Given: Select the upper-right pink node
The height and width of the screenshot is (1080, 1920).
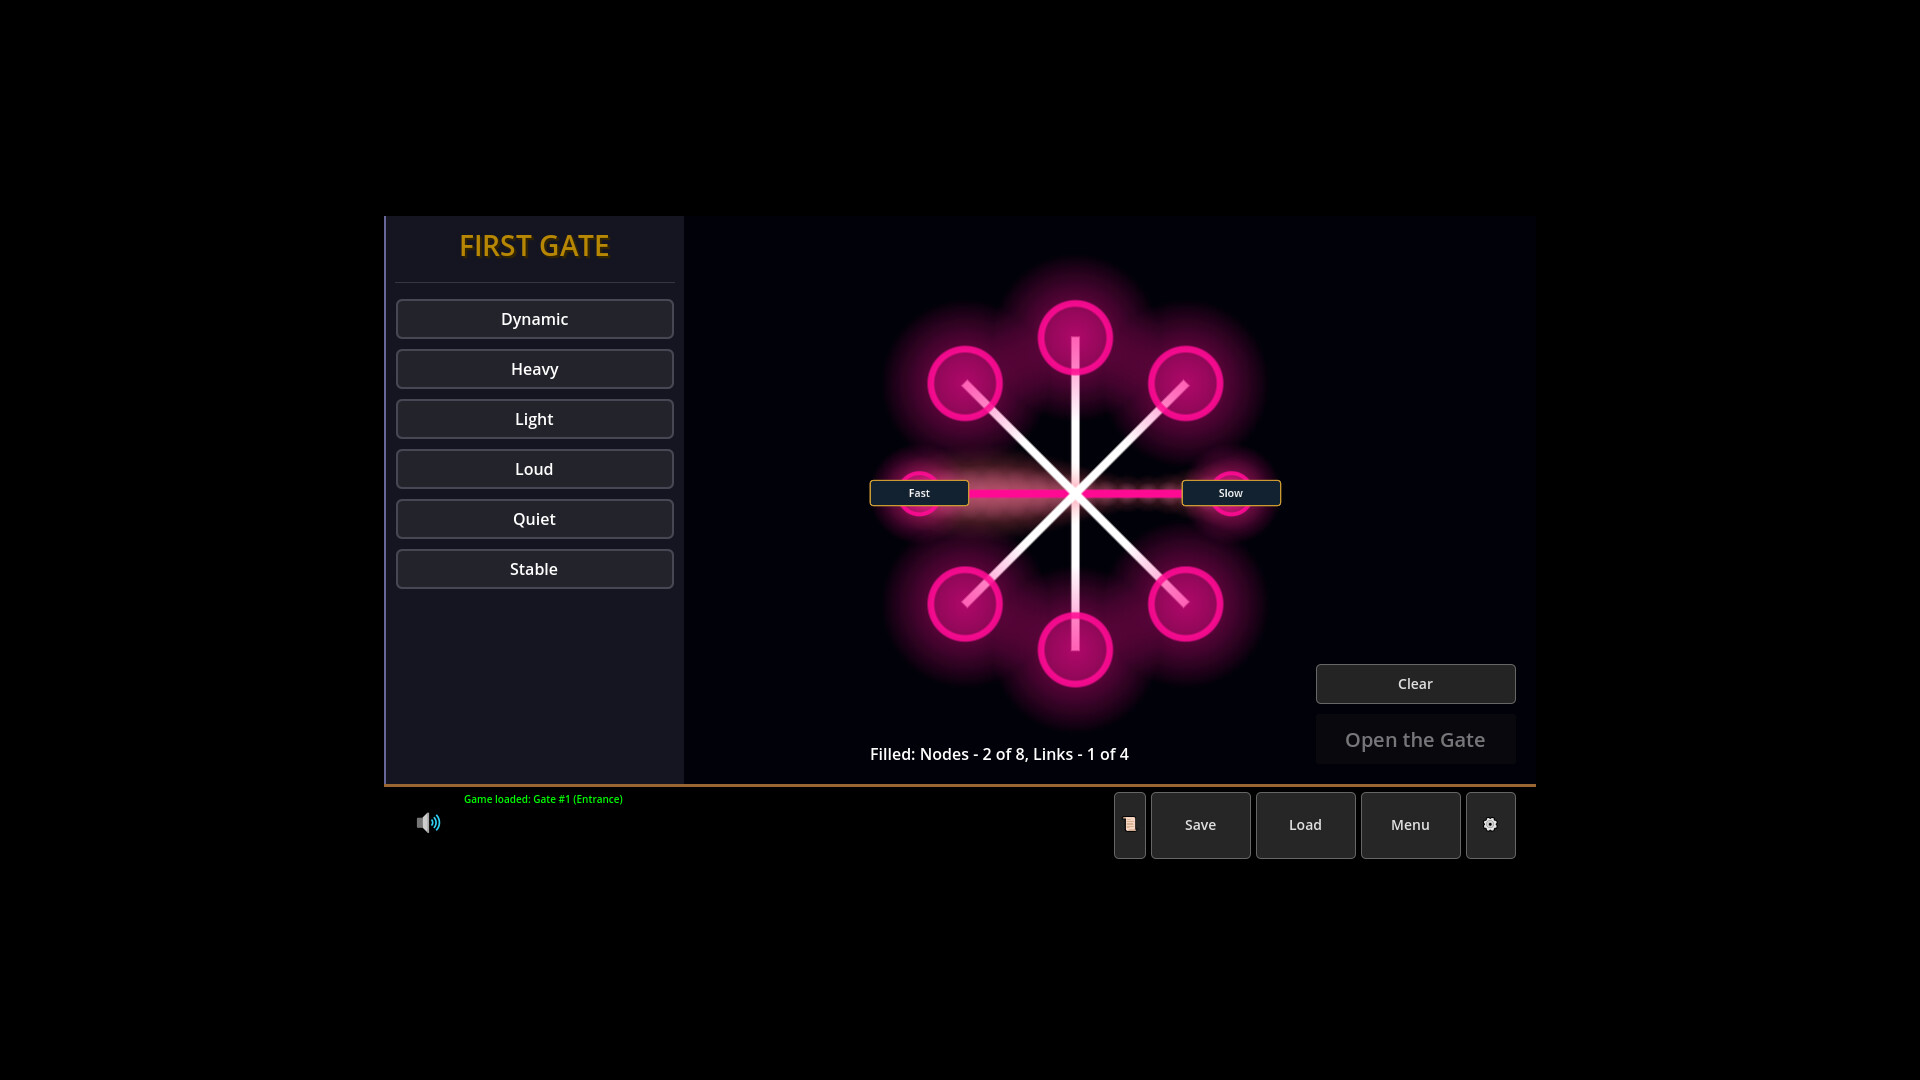Looking at the screenshot, I should pos(1184,382).
